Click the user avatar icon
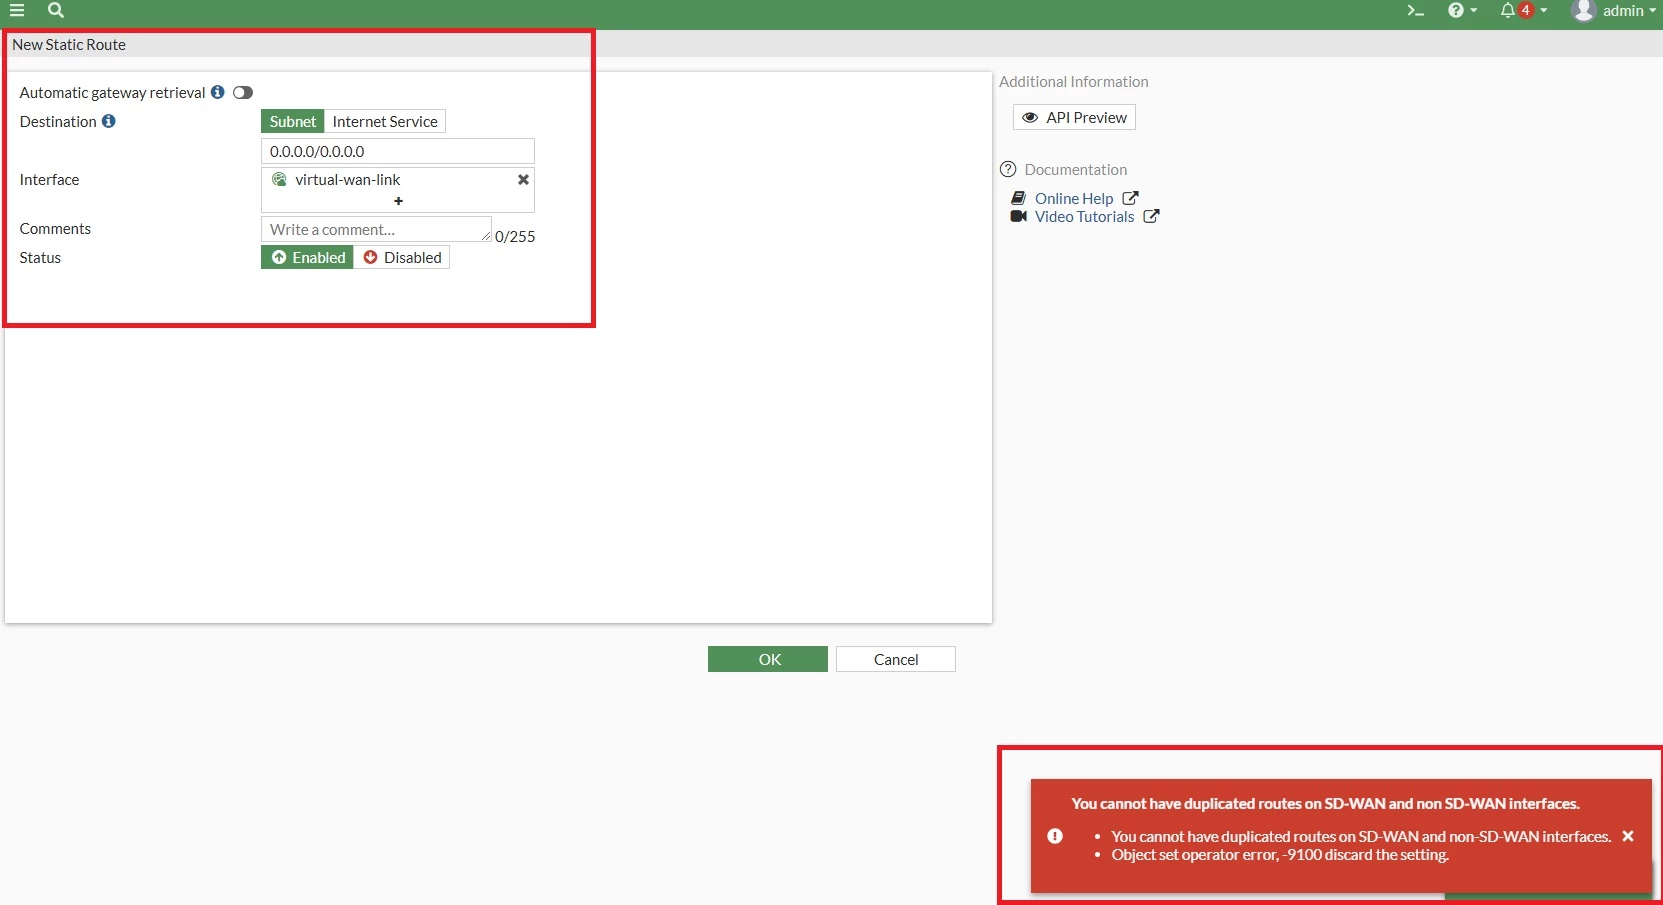1663x905 pixels. click(1583, 10)
